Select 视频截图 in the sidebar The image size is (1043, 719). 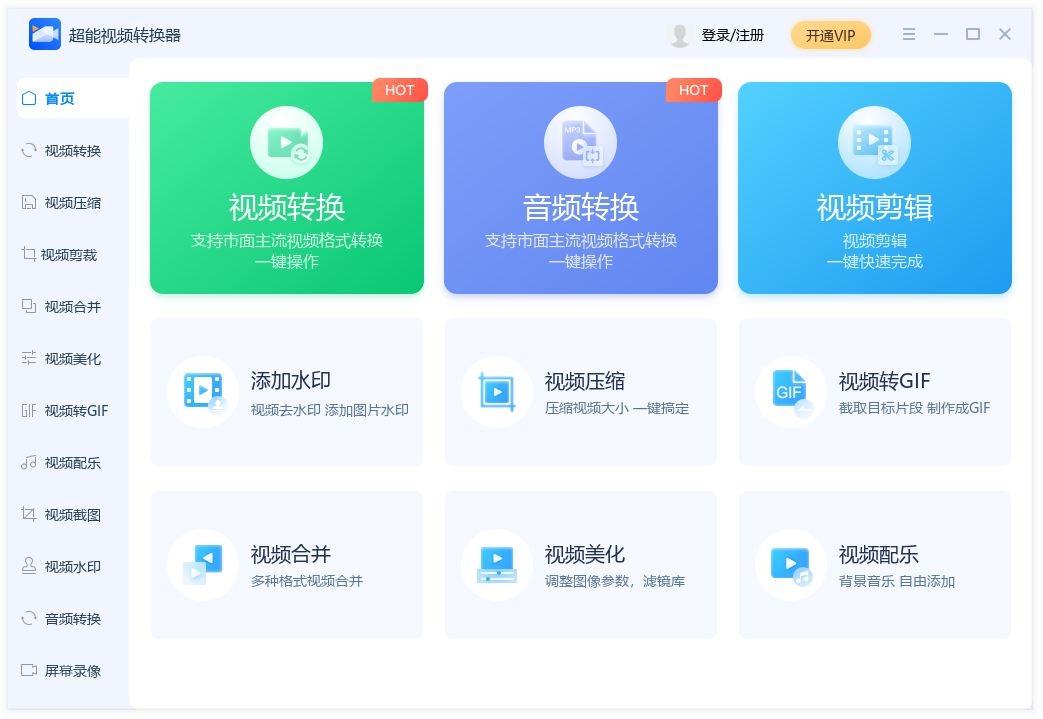click(72, 515)
